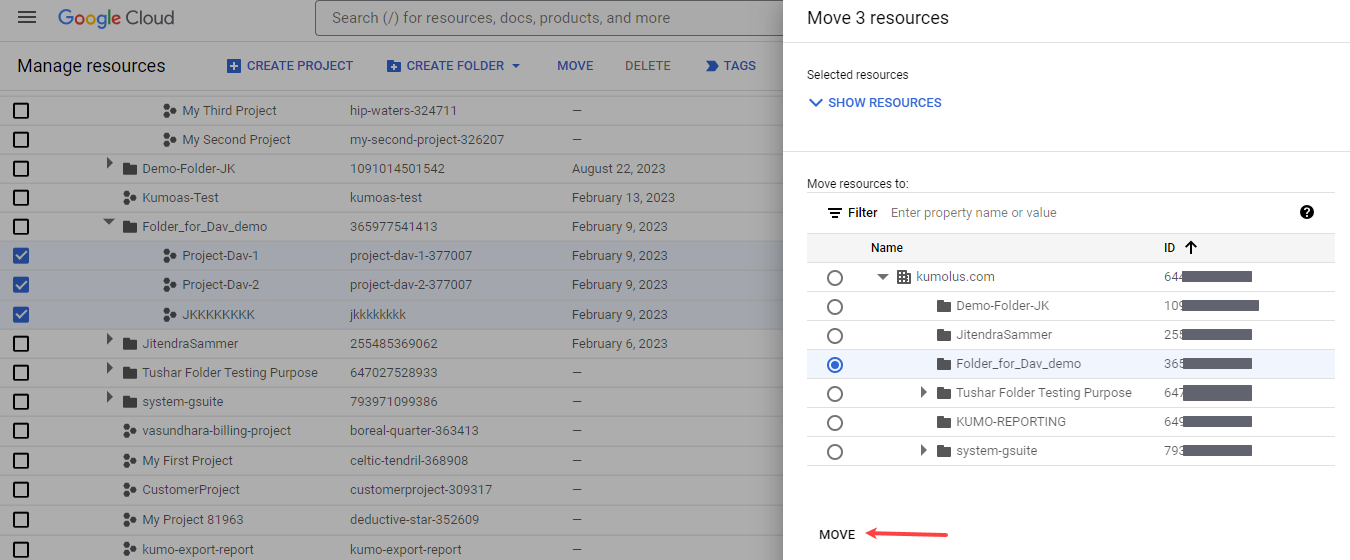Collapse the Folder_for_Dav_demo tree row
The width and height of the screenshot is (1350, 560).
109,225
